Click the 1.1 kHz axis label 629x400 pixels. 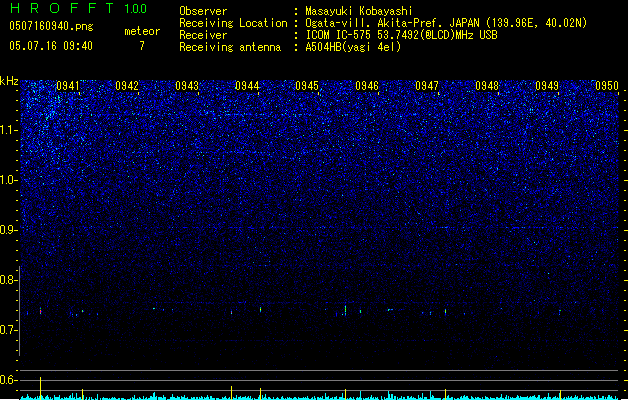point(9,130)
